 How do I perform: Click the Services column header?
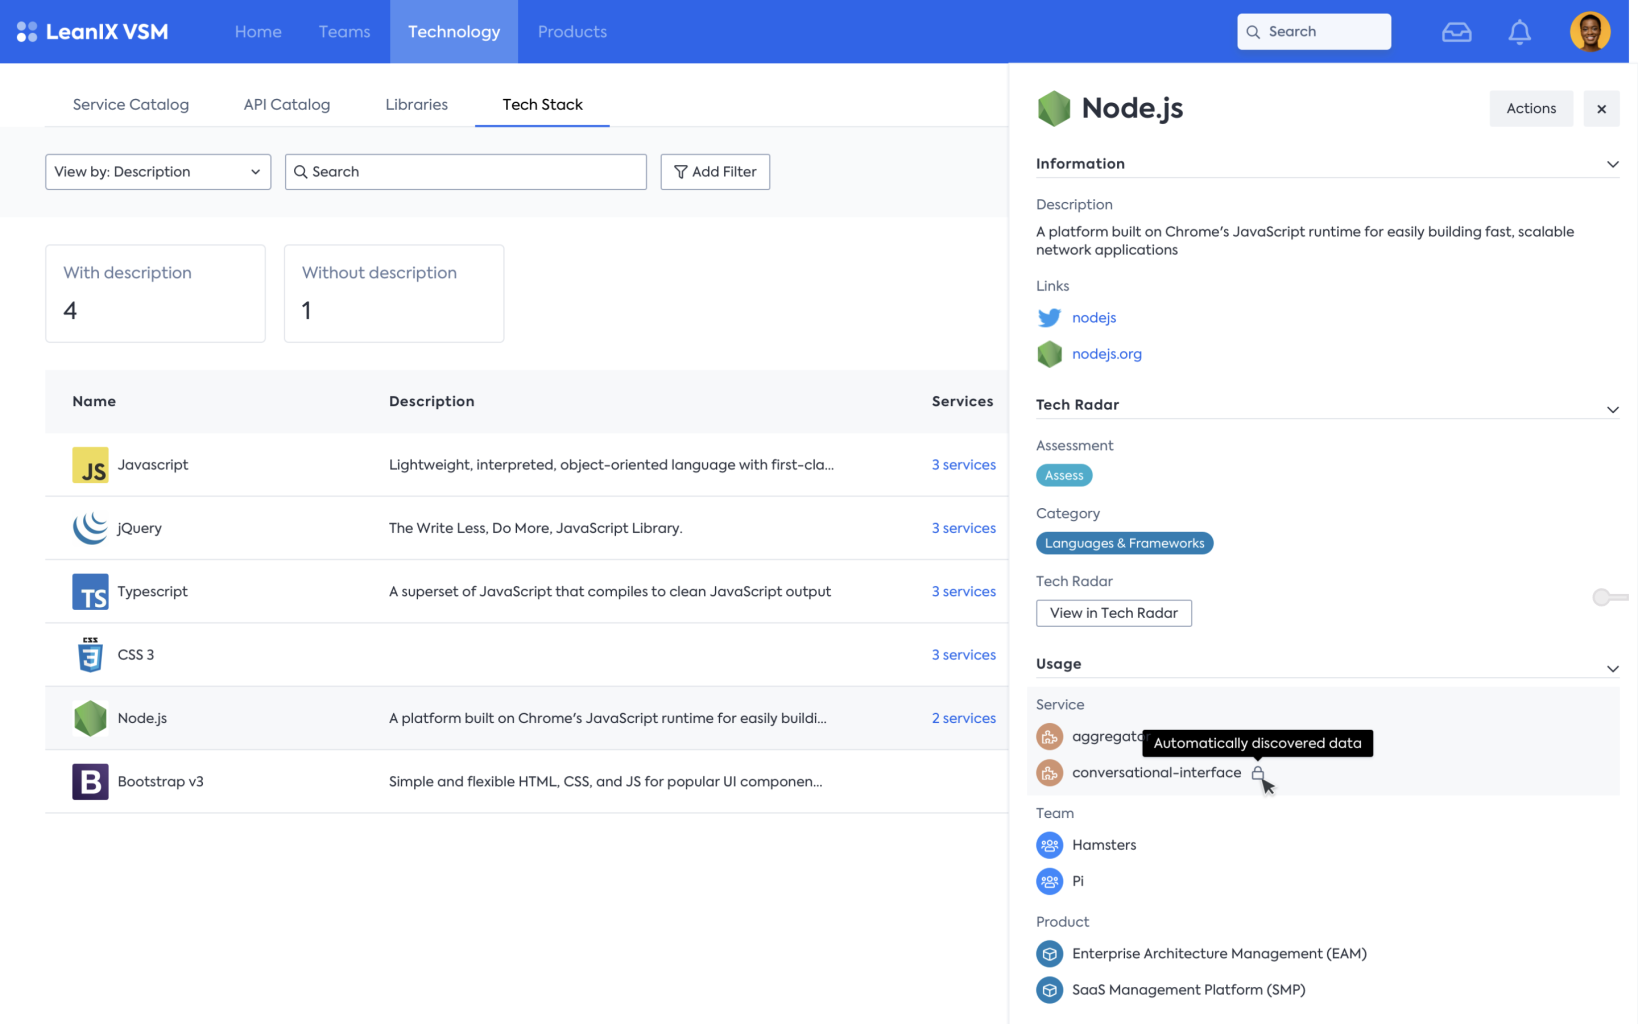point(962,402)
